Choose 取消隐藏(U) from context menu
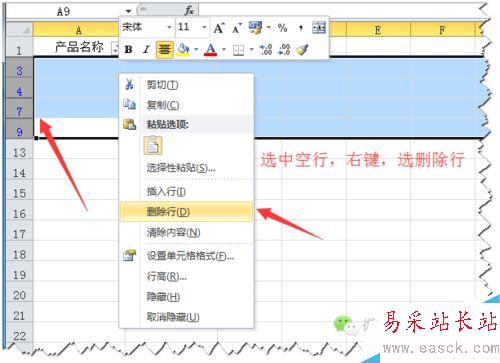Viewport: 500px width, 363px height. [187, 317]
